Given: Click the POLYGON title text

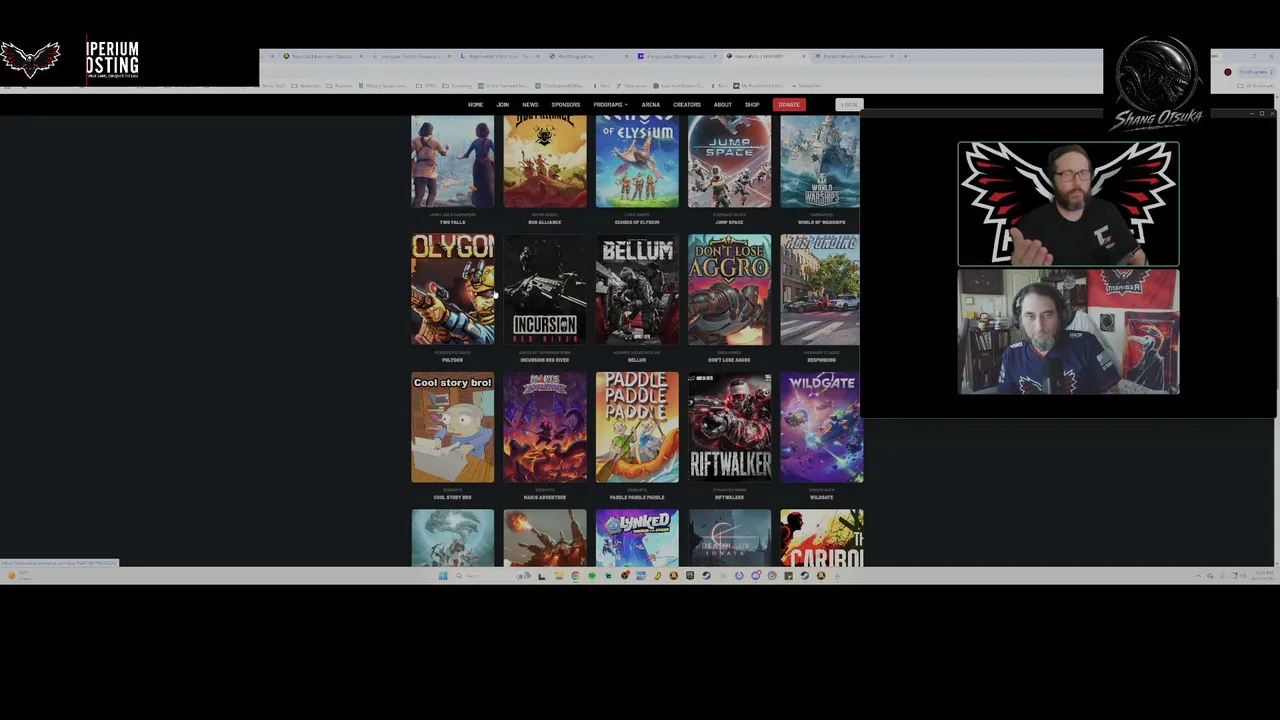Looking at the screenshot, I should [452, 360].
